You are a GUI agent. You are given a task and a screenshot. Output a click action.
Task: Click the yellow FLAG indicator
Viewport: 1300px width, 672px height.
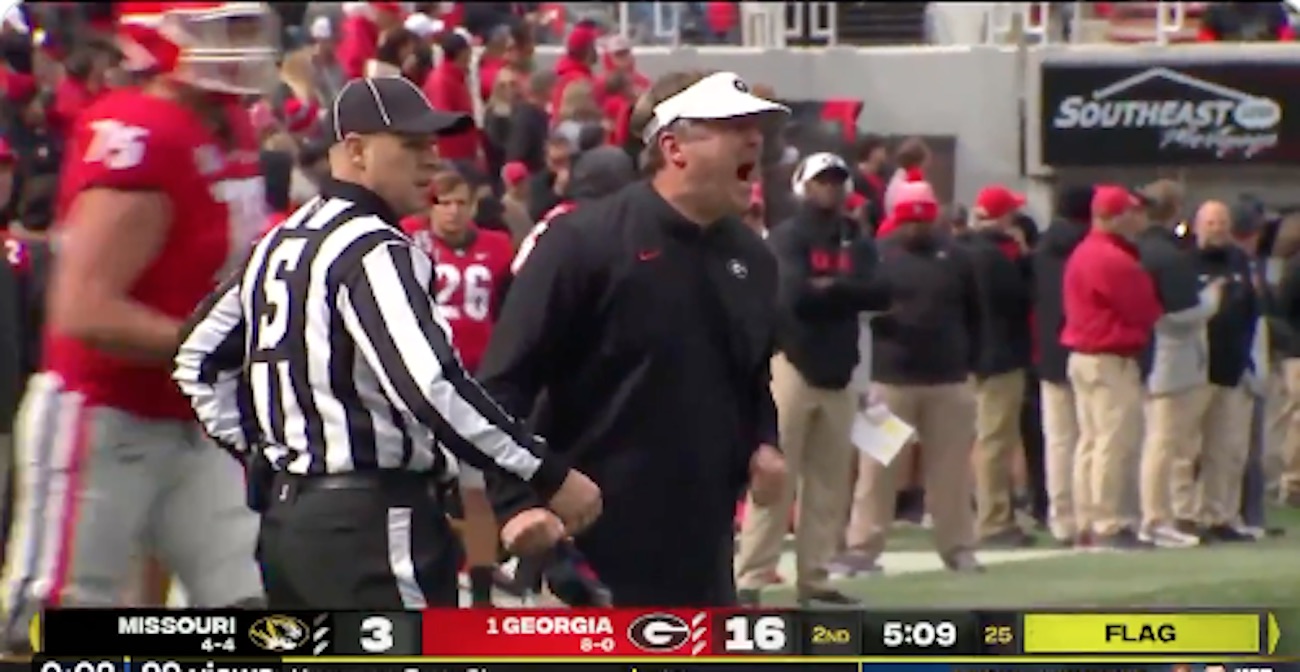(1140, 633)
